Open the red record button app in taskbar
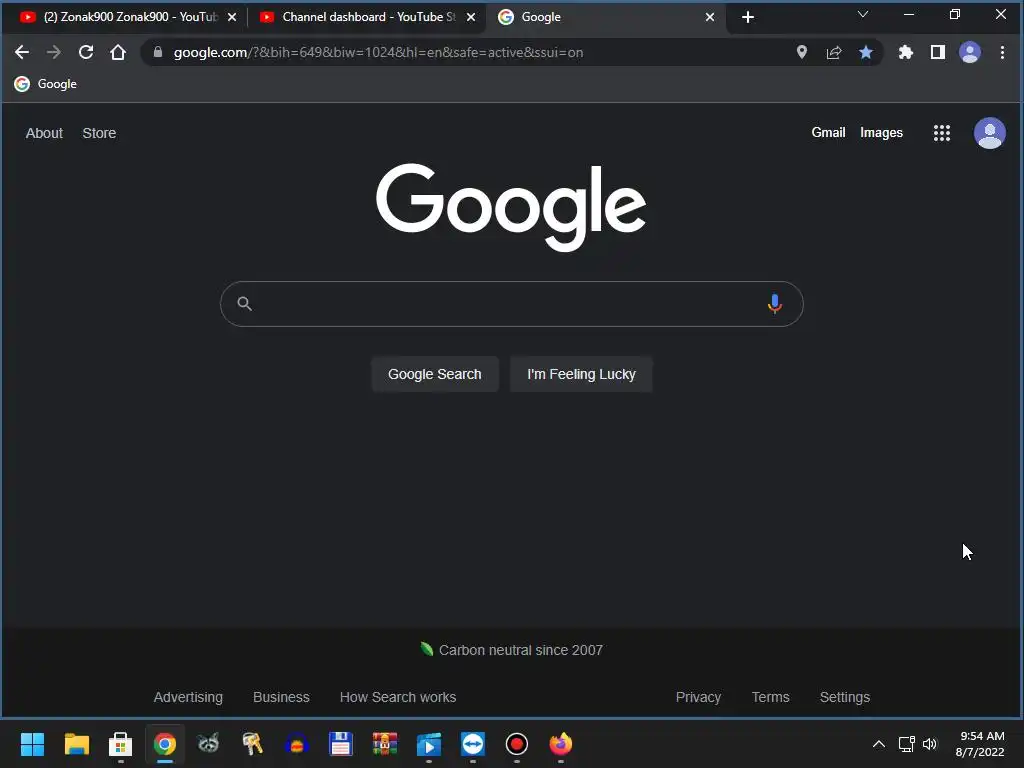 [x=517, y=744]
